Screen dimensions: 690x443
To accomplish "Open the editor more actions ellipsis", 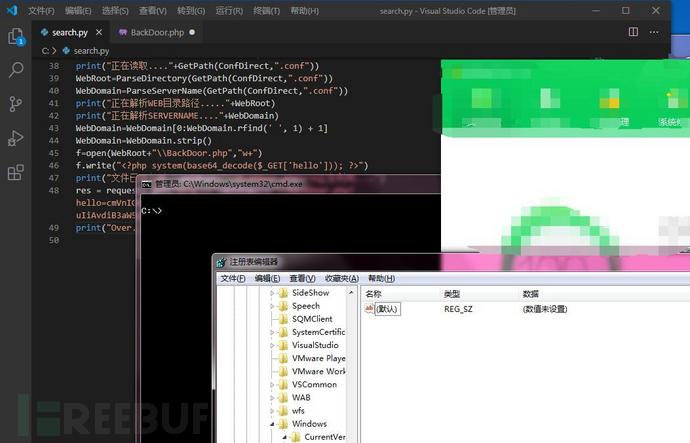I will click(654, 32).
